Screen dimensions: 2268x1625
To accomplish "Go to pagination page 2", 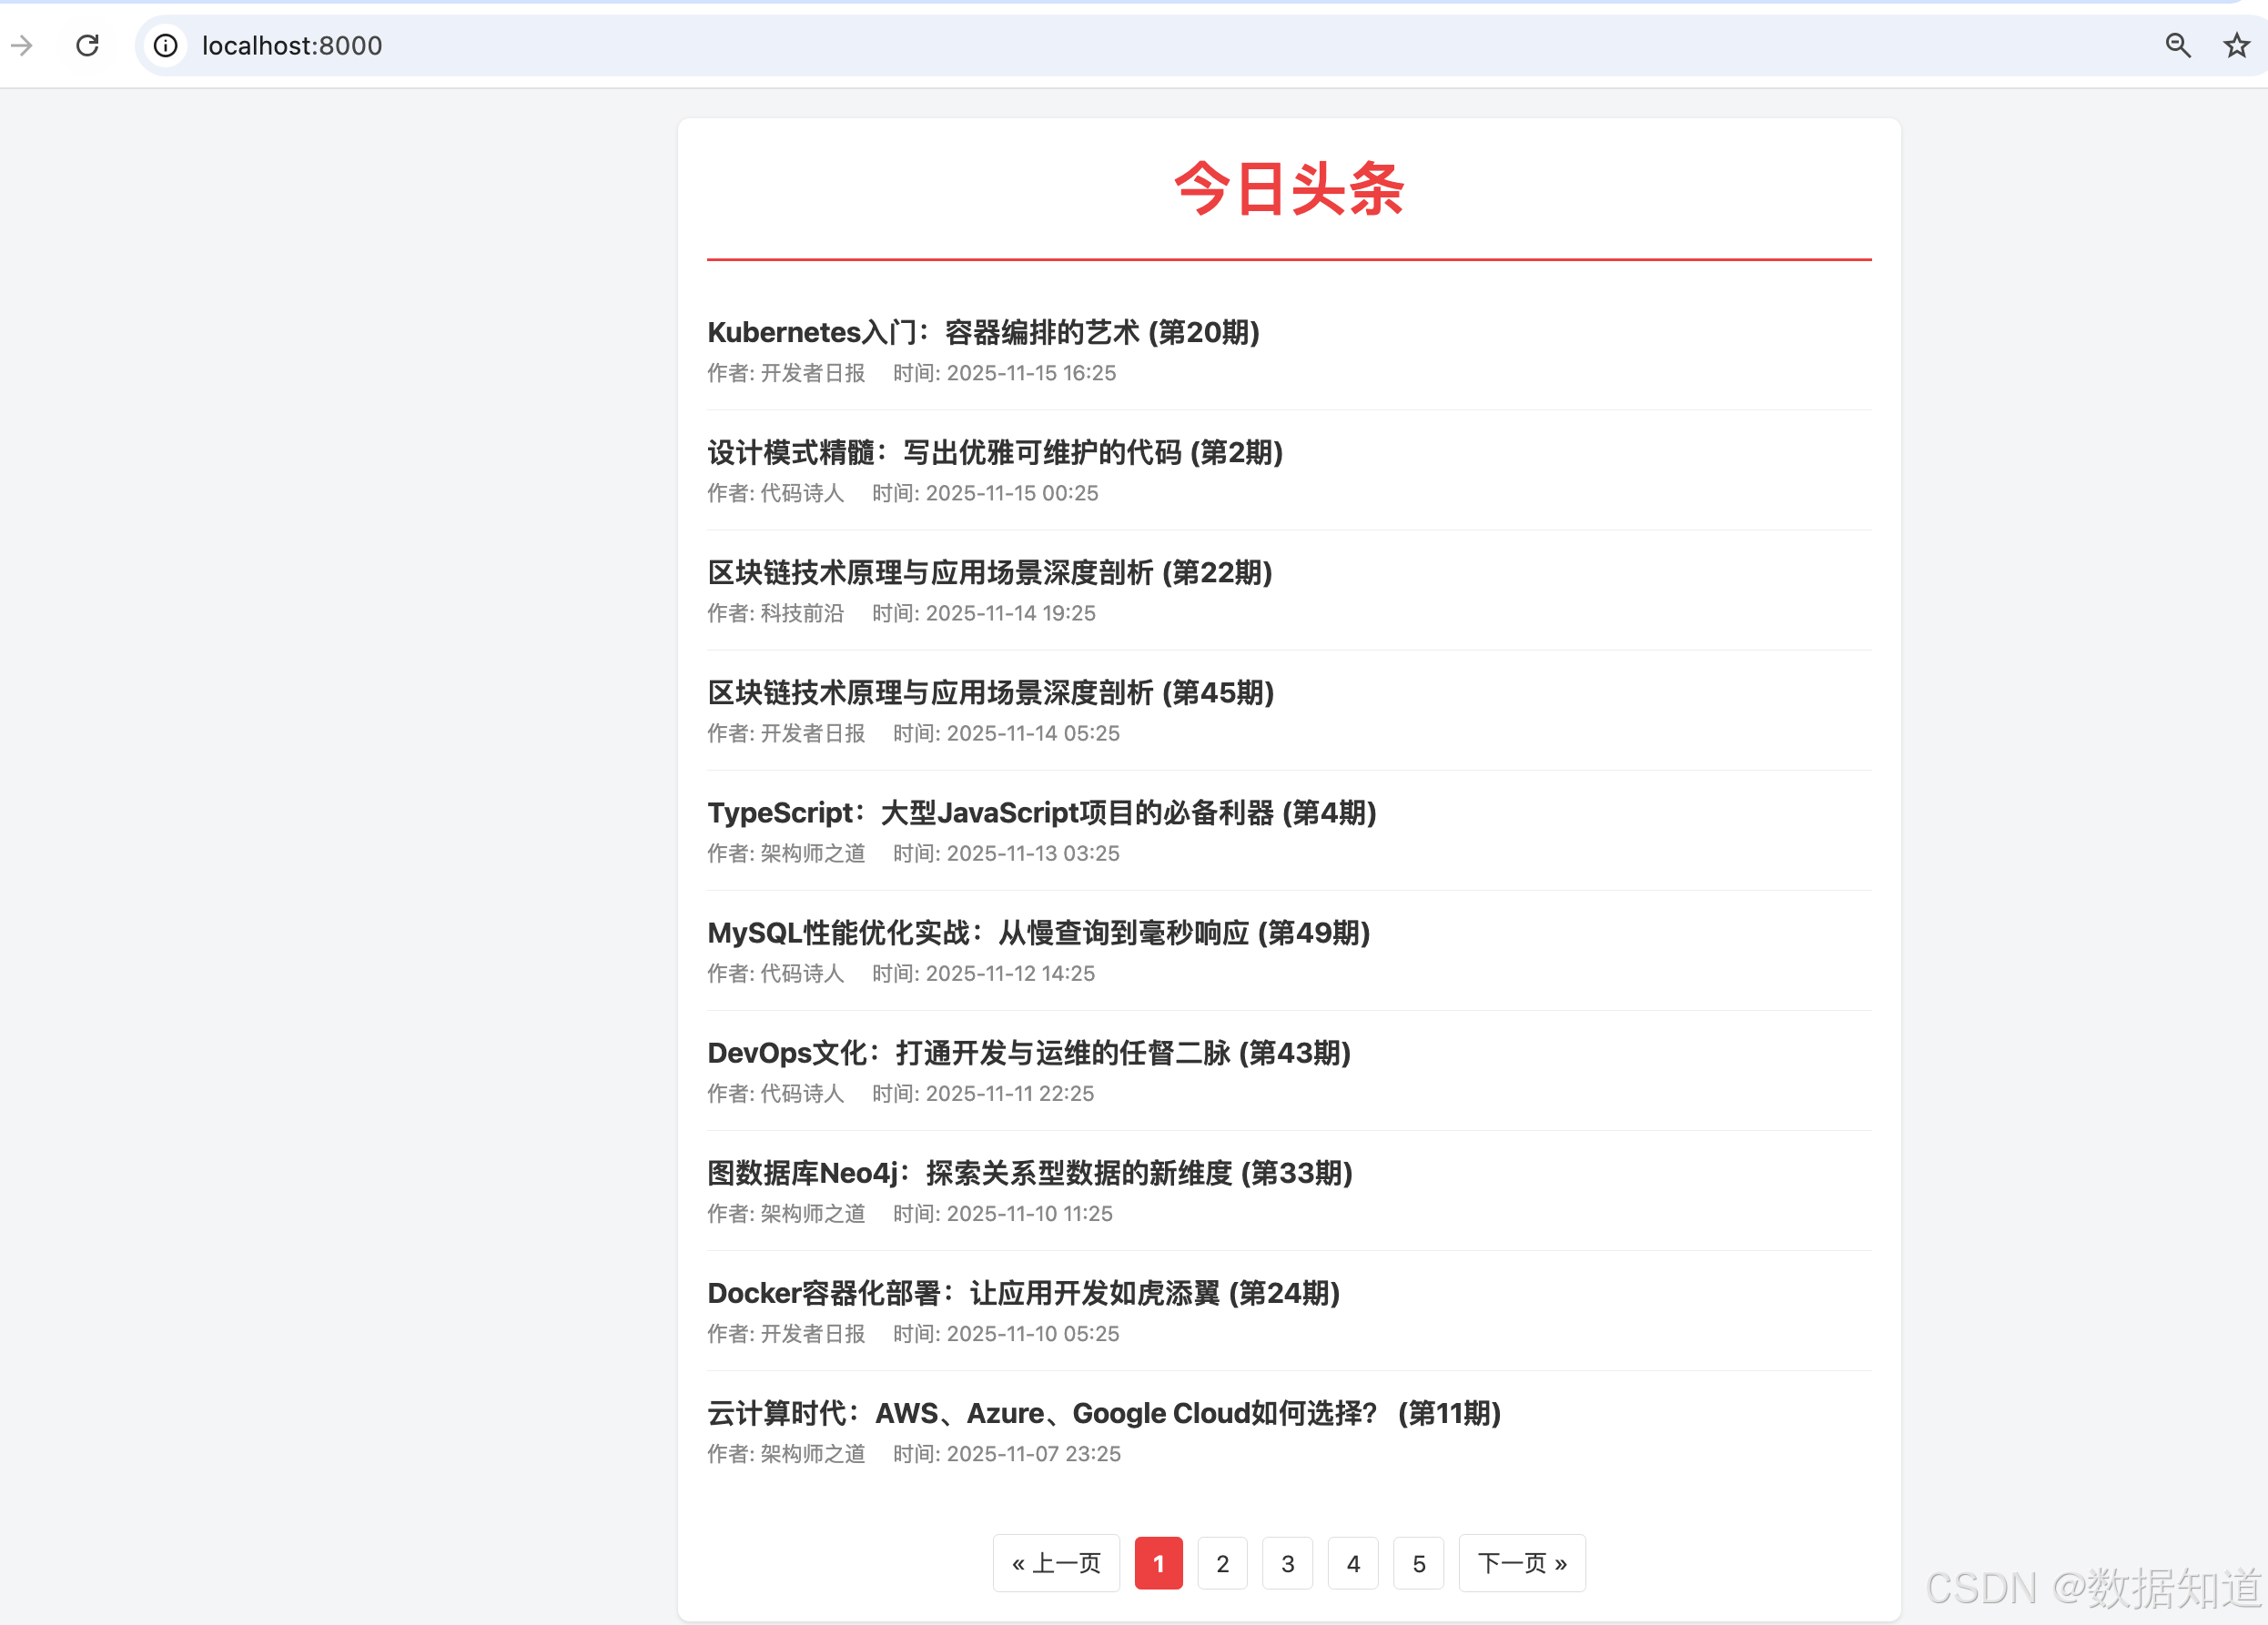I will tap(1222, 1563).
